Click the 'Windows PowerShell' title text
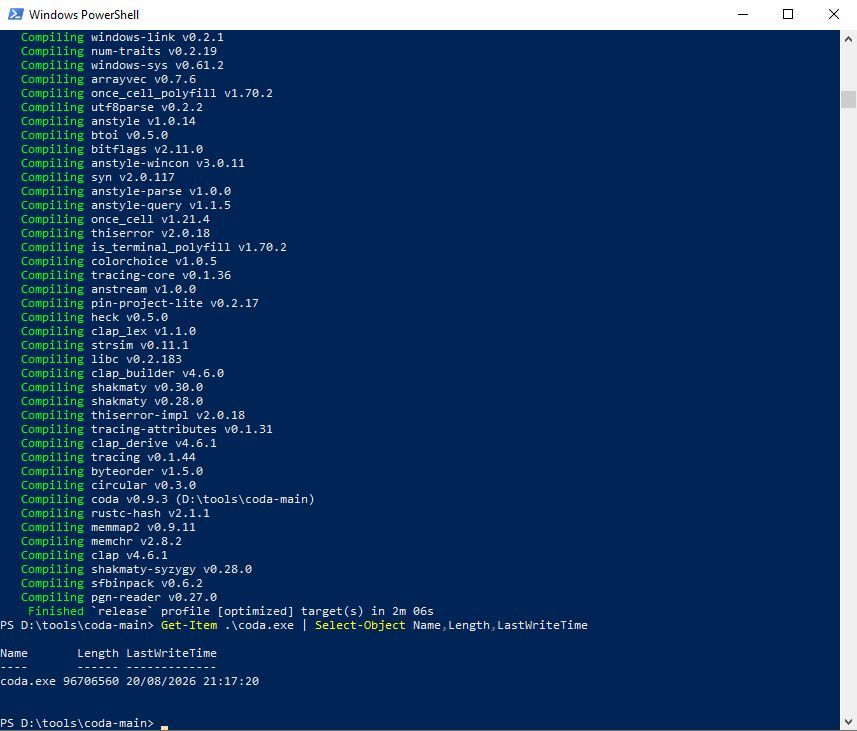 coord(84,15)
